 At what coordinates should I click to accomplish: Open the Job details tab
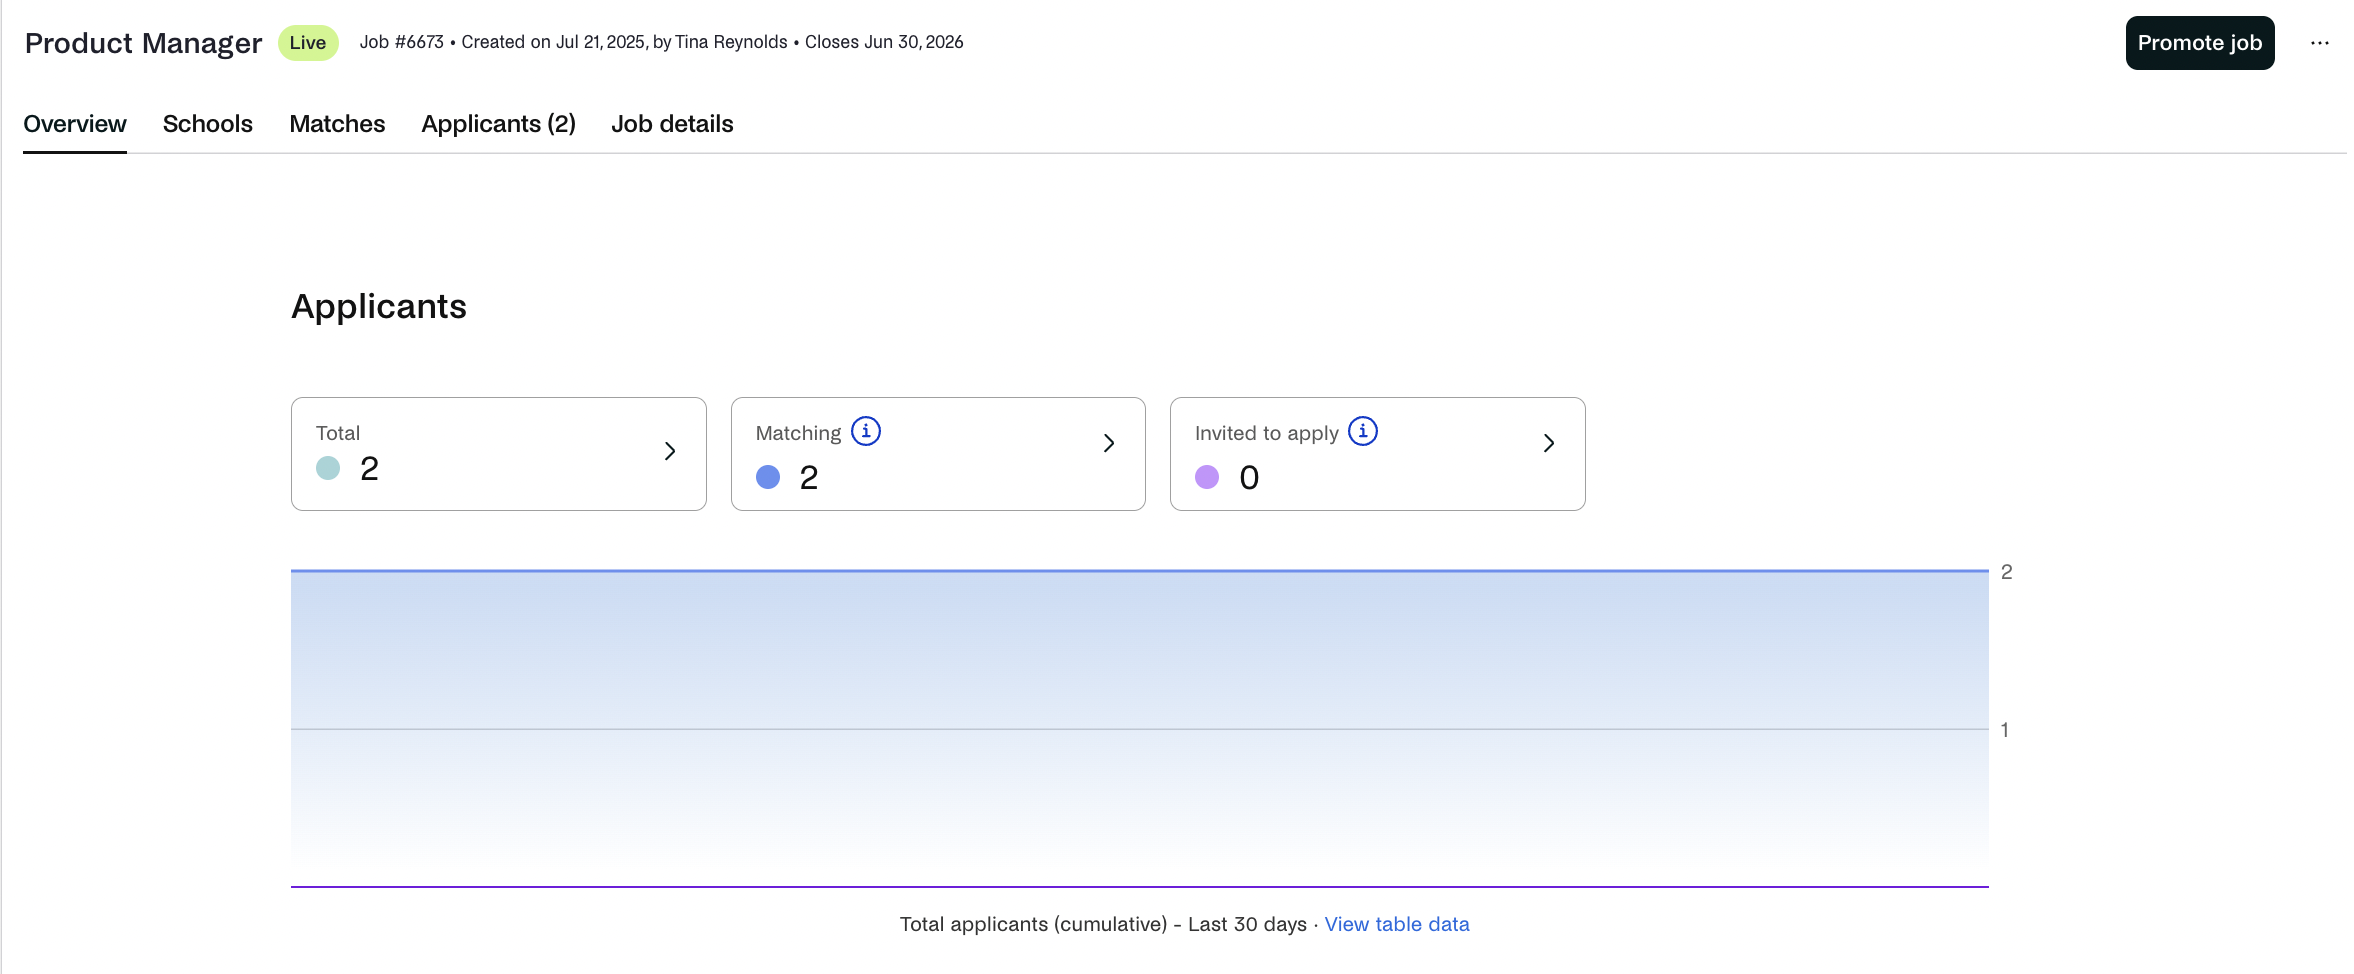pyautogui.click(x=672, y=124)
